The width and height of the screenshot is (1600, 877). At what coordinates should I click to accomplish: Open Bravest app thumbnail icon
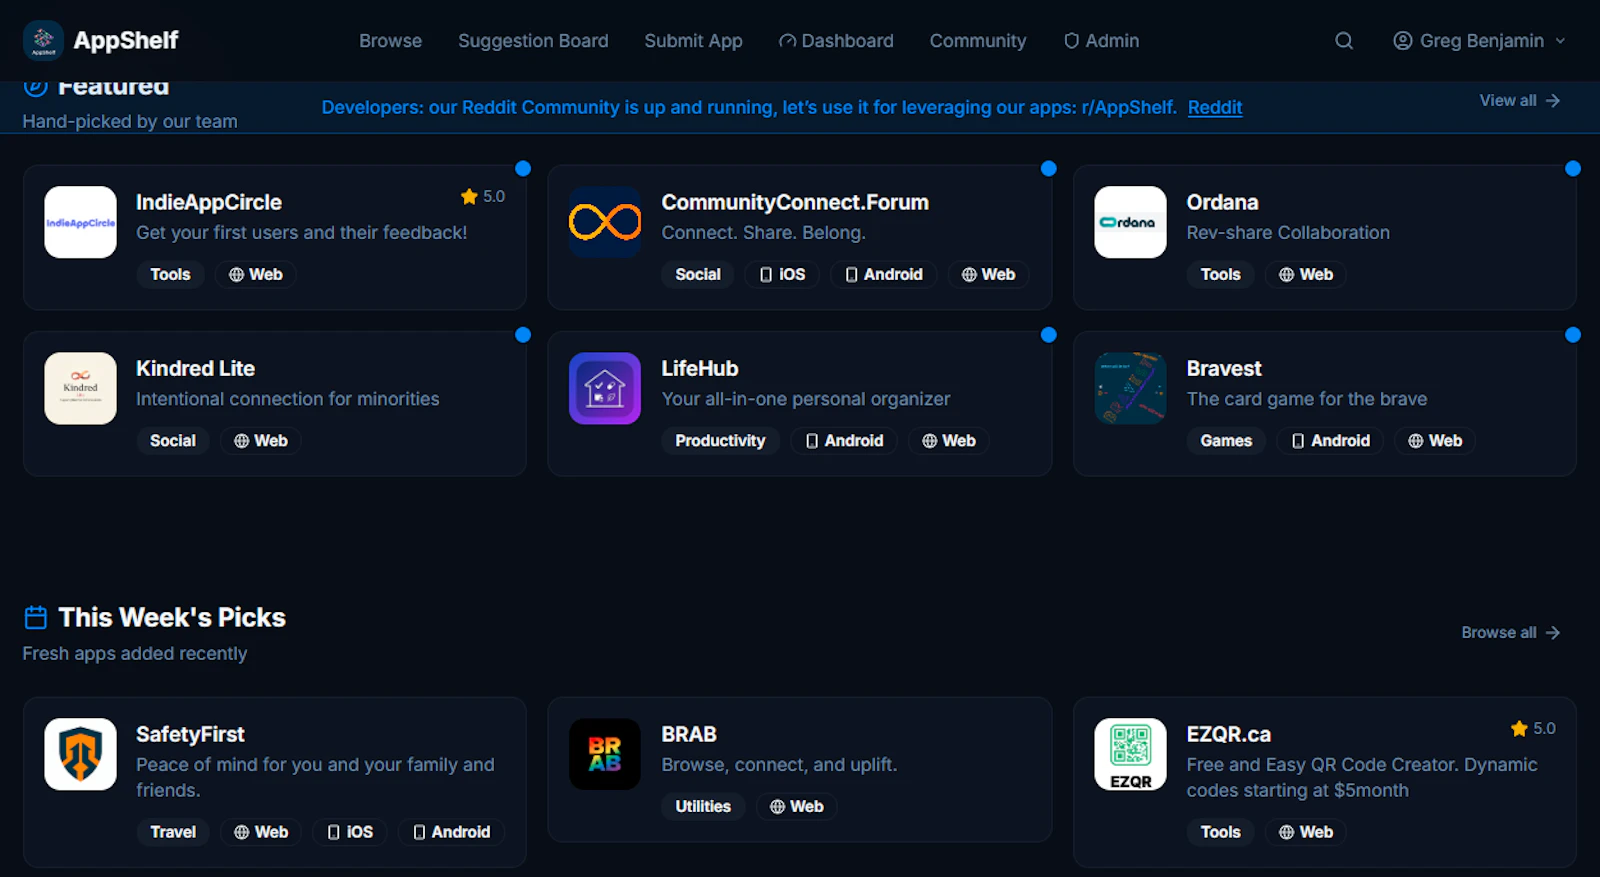pos(1130,388)
